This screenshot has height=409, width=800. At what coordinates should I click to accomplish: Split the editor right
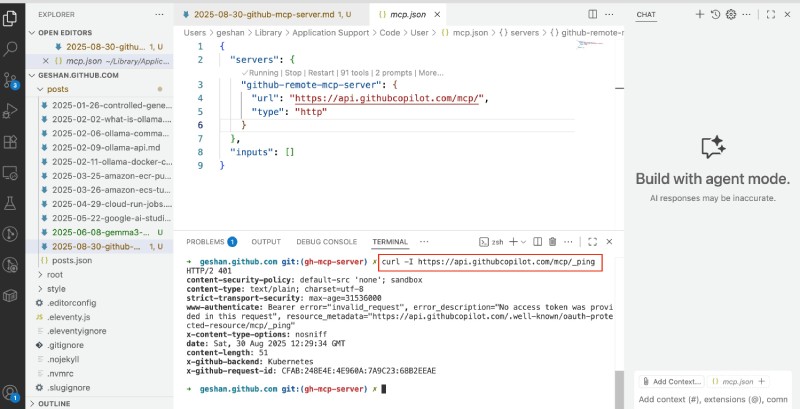click(x=592, y=14)
